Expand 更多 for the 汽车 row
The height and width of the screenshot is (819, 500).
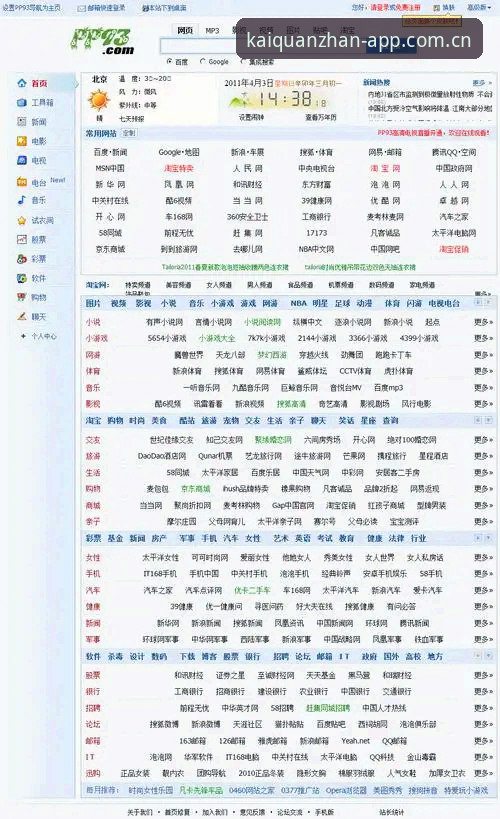point(483,590)
